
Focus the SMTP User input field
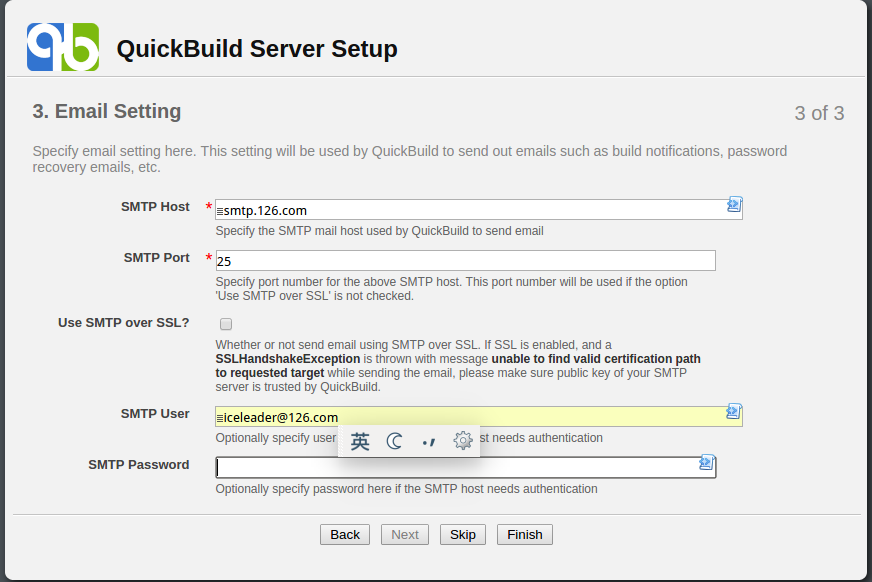click(479, 417)
